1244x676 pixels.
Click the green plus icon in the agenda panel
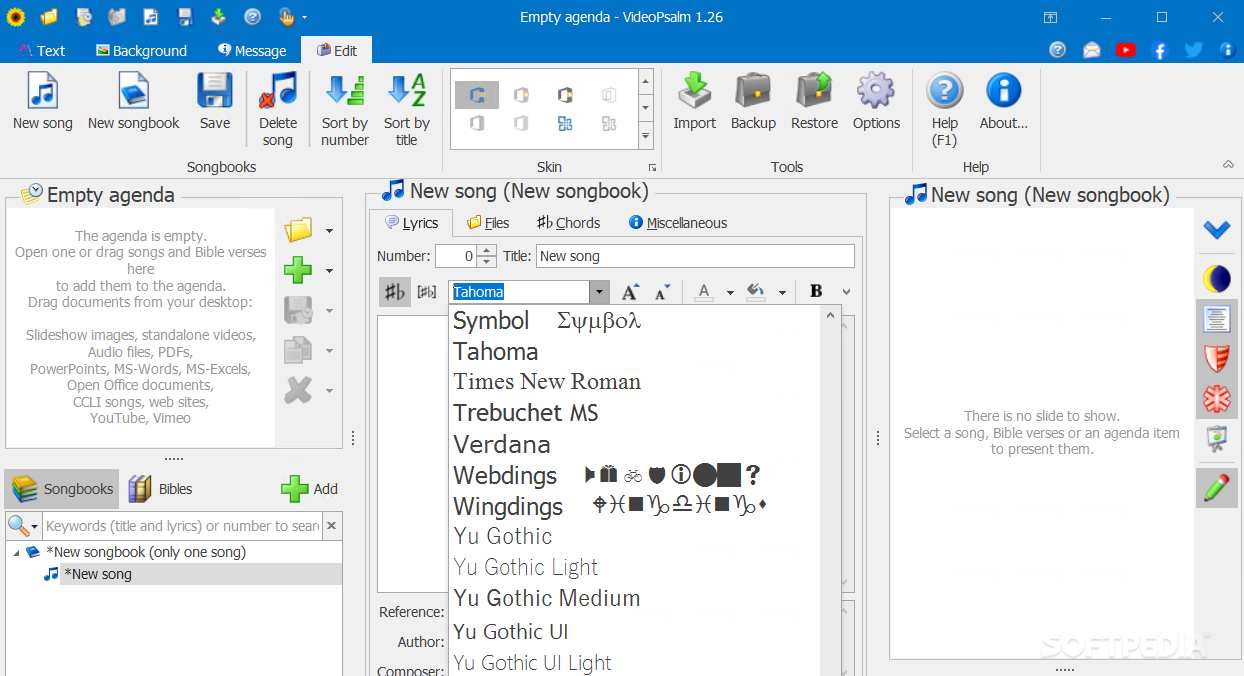pyautogui.click(x=298, y=270)
